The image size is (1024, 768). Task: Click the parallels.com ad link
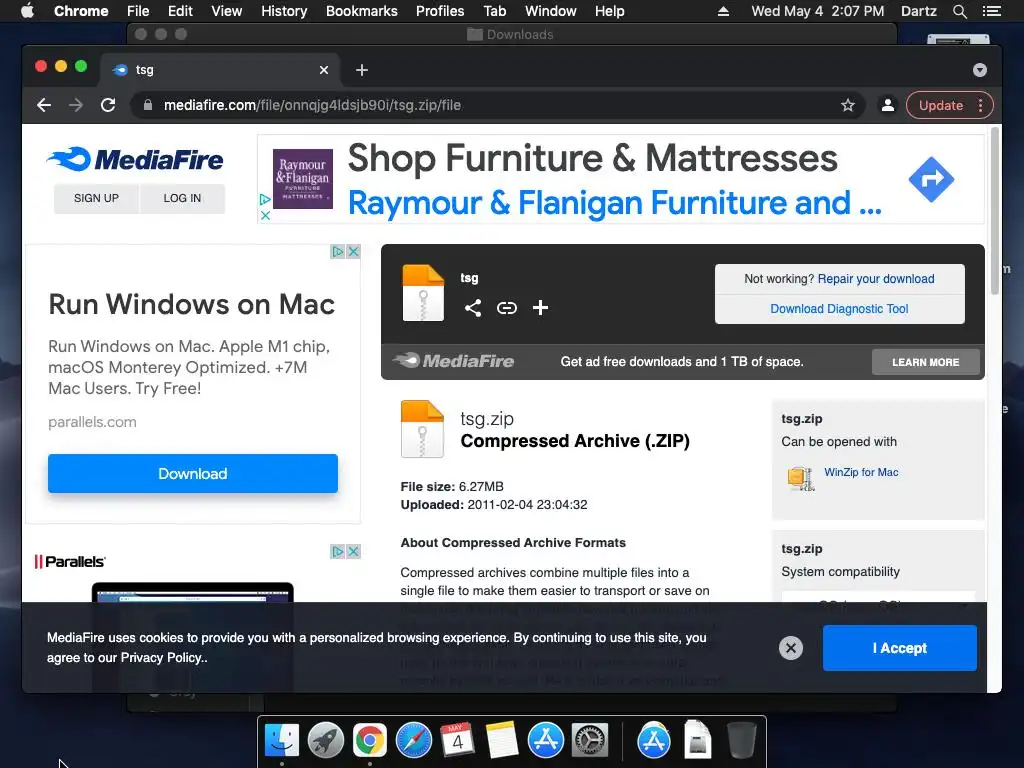click(x=92, y=422)
